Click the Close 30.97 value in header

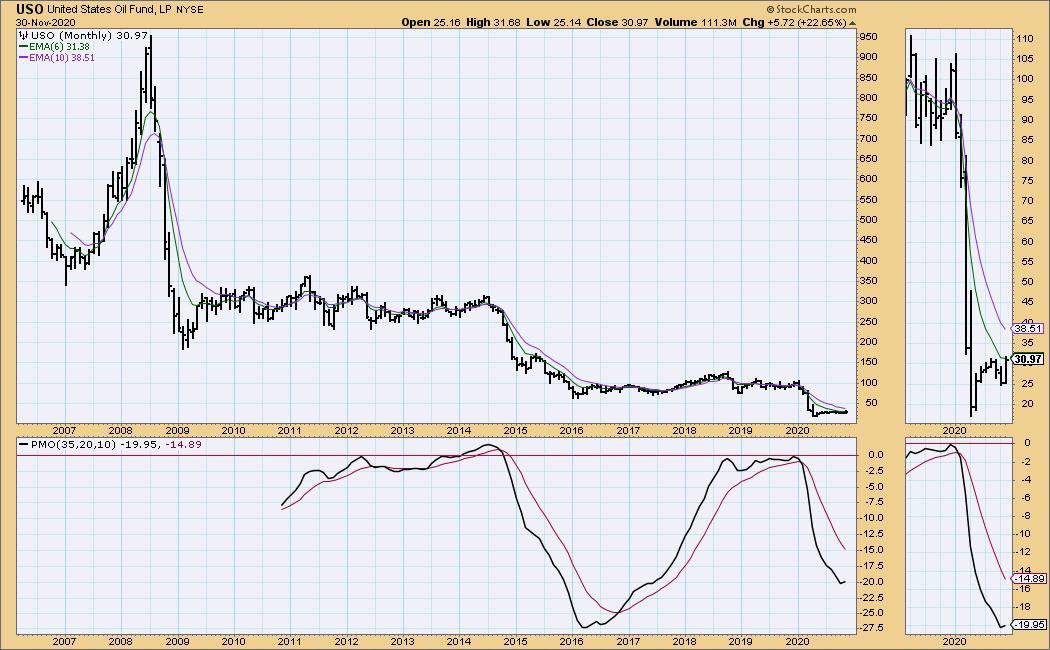[617, 22]
